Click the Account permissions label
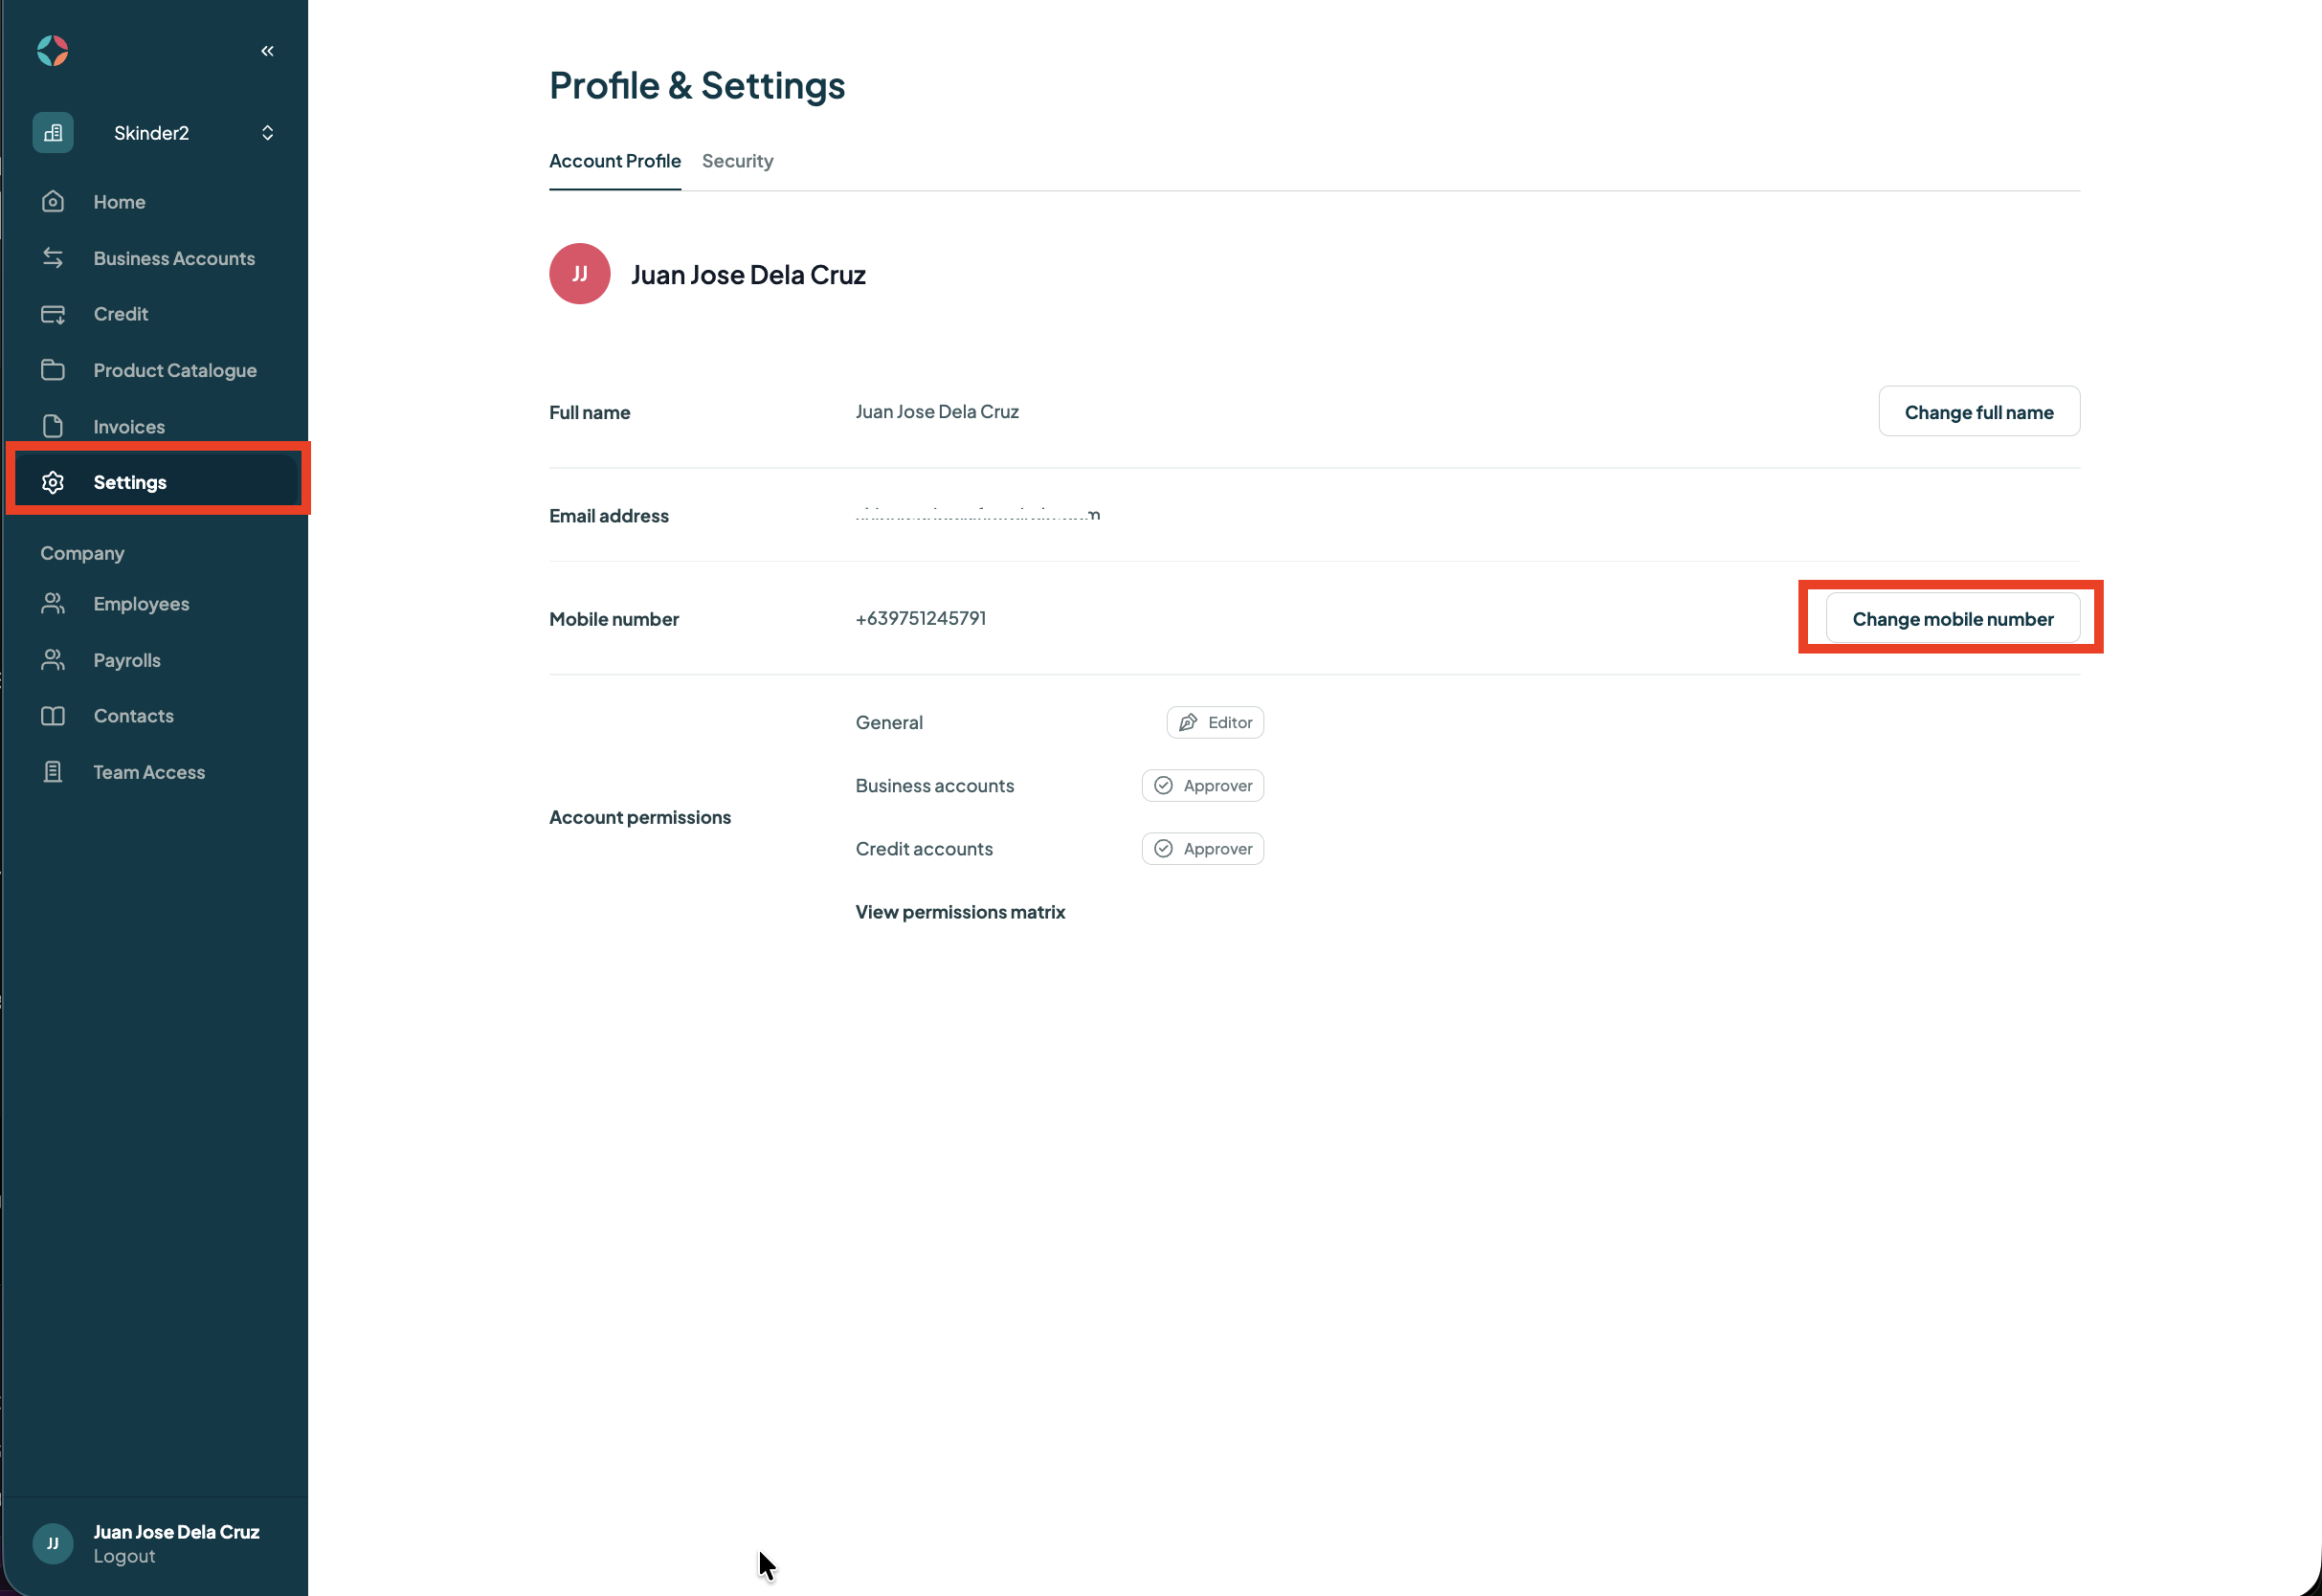This screenshot has width=2322, height=1596. (x=640, y=817)
